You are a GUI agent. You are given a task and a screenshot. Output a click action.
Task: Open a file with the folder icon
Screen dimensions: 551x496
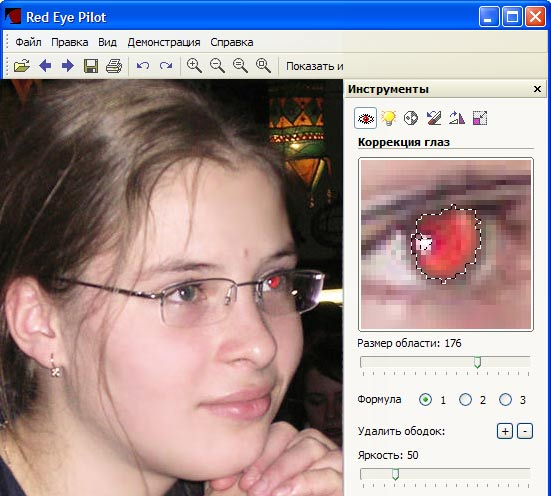[x=22, y=66]
